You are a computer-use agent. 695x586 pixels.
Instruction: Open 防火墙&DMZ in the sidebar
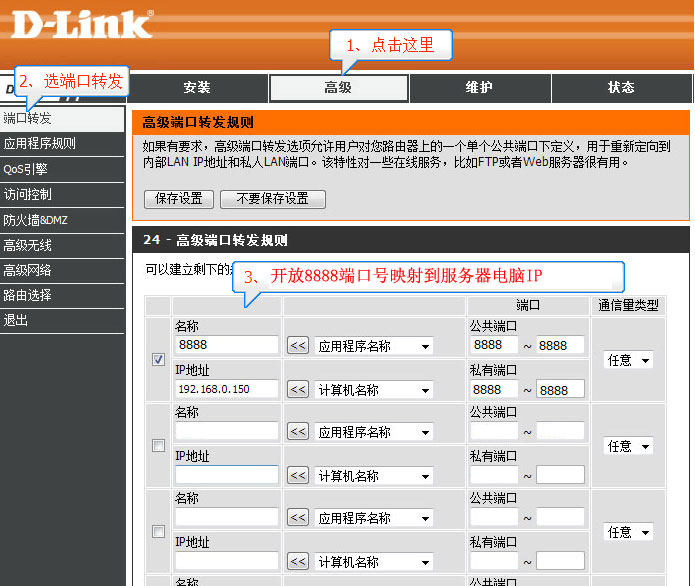(36, 220)
